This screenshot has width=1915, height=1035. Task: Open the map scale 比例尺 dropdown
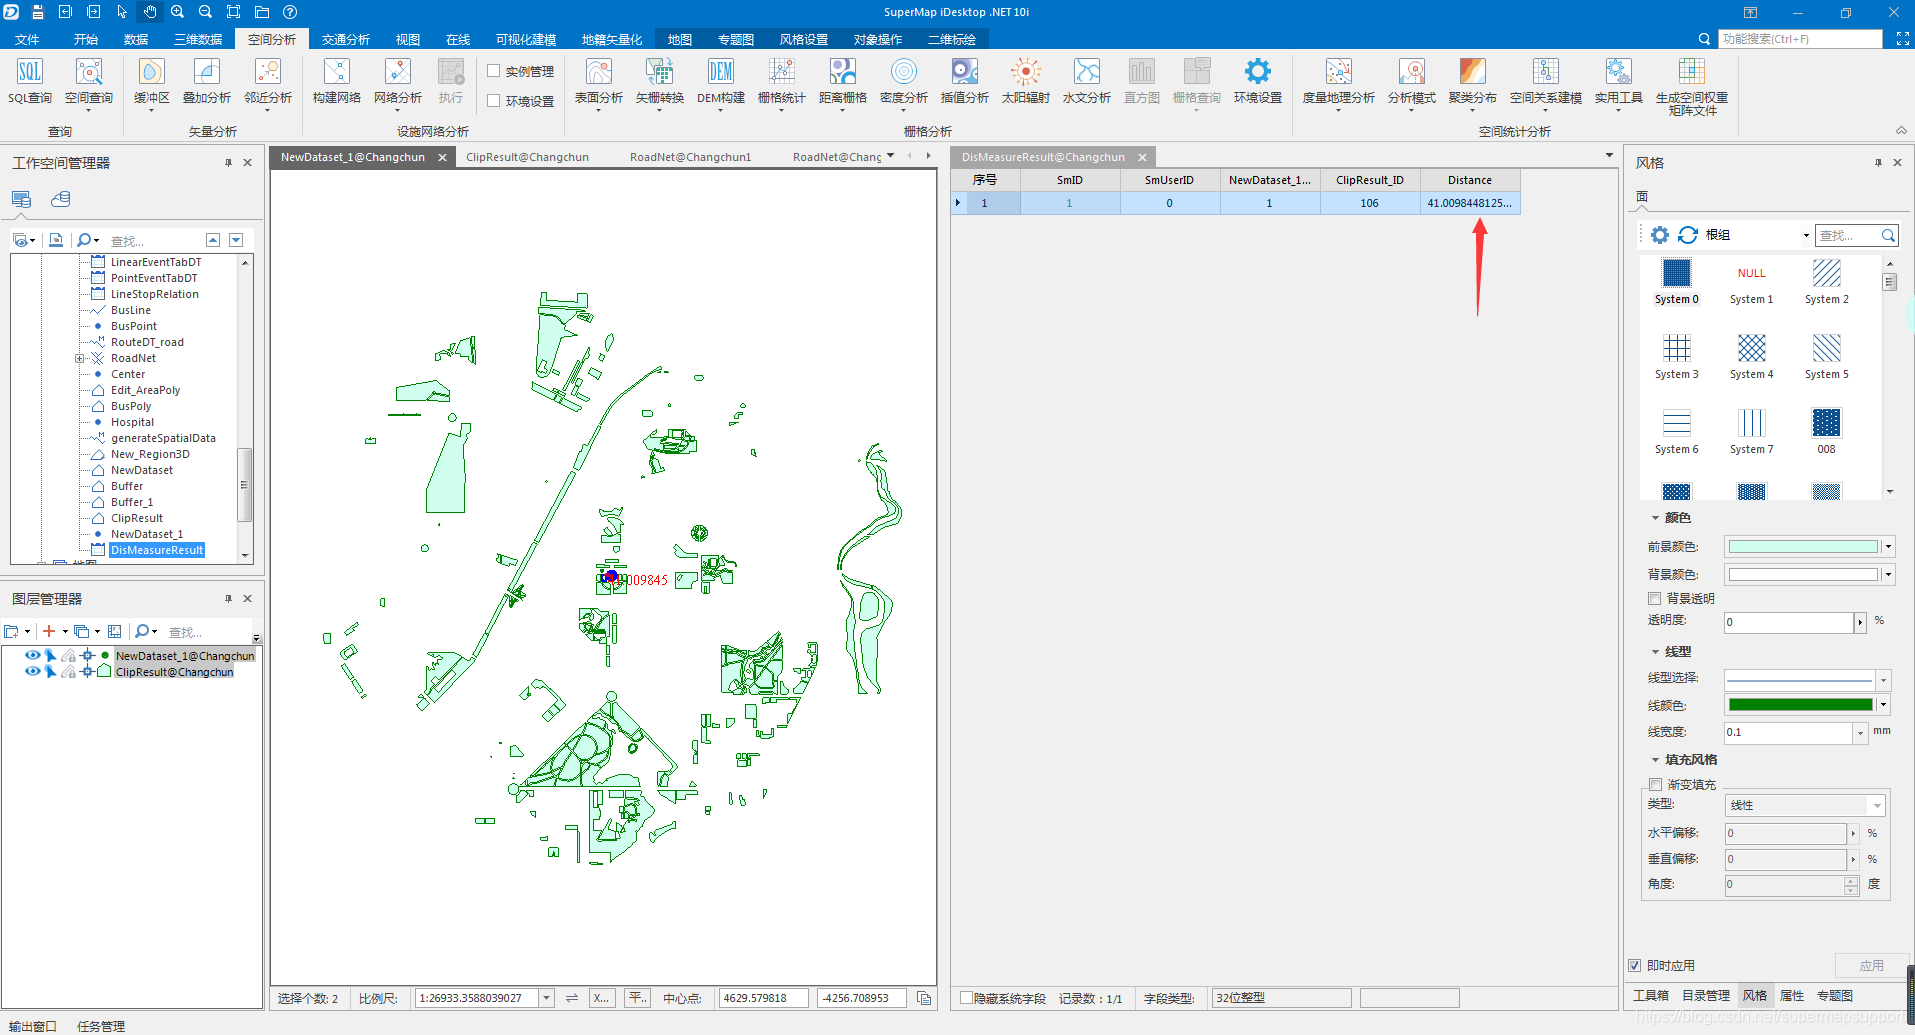(x=547, y=998)
